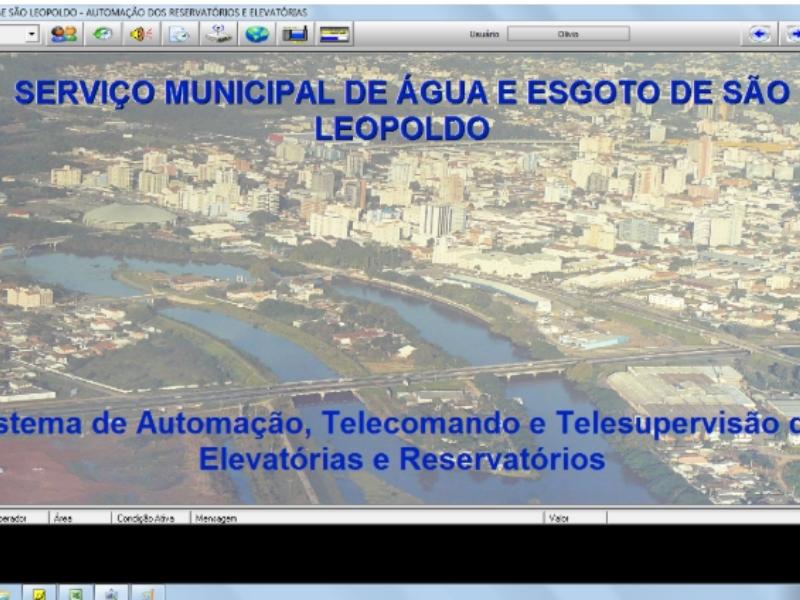Sort alarms by Área column header
The height and width of the screenshot is (600, 800).
(64, 518)
